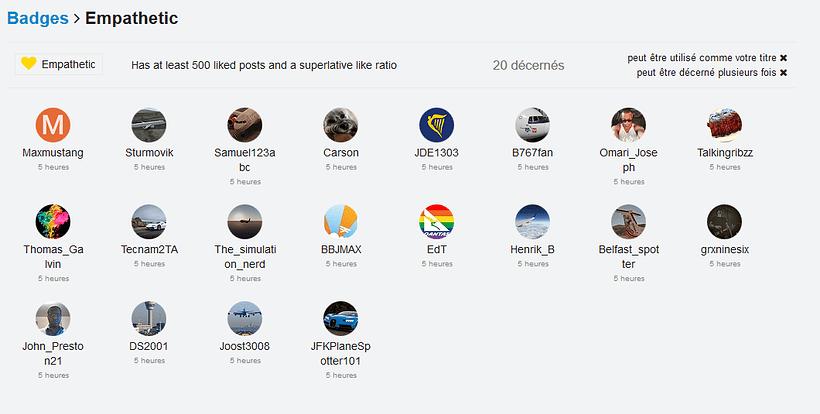Click the Samuel123abc username

[245, 160]
